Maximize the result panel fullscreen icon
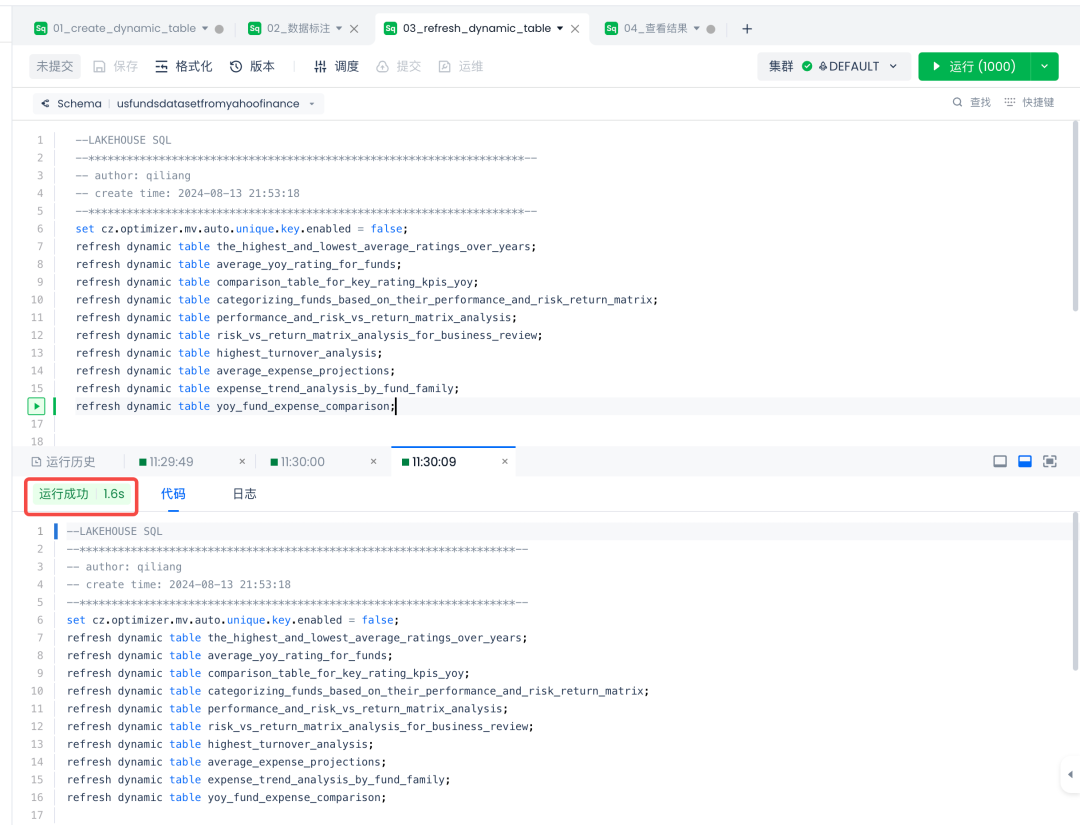This screenshot has width=1080, height=825. pyautogui.click(x=1050, y=461)
